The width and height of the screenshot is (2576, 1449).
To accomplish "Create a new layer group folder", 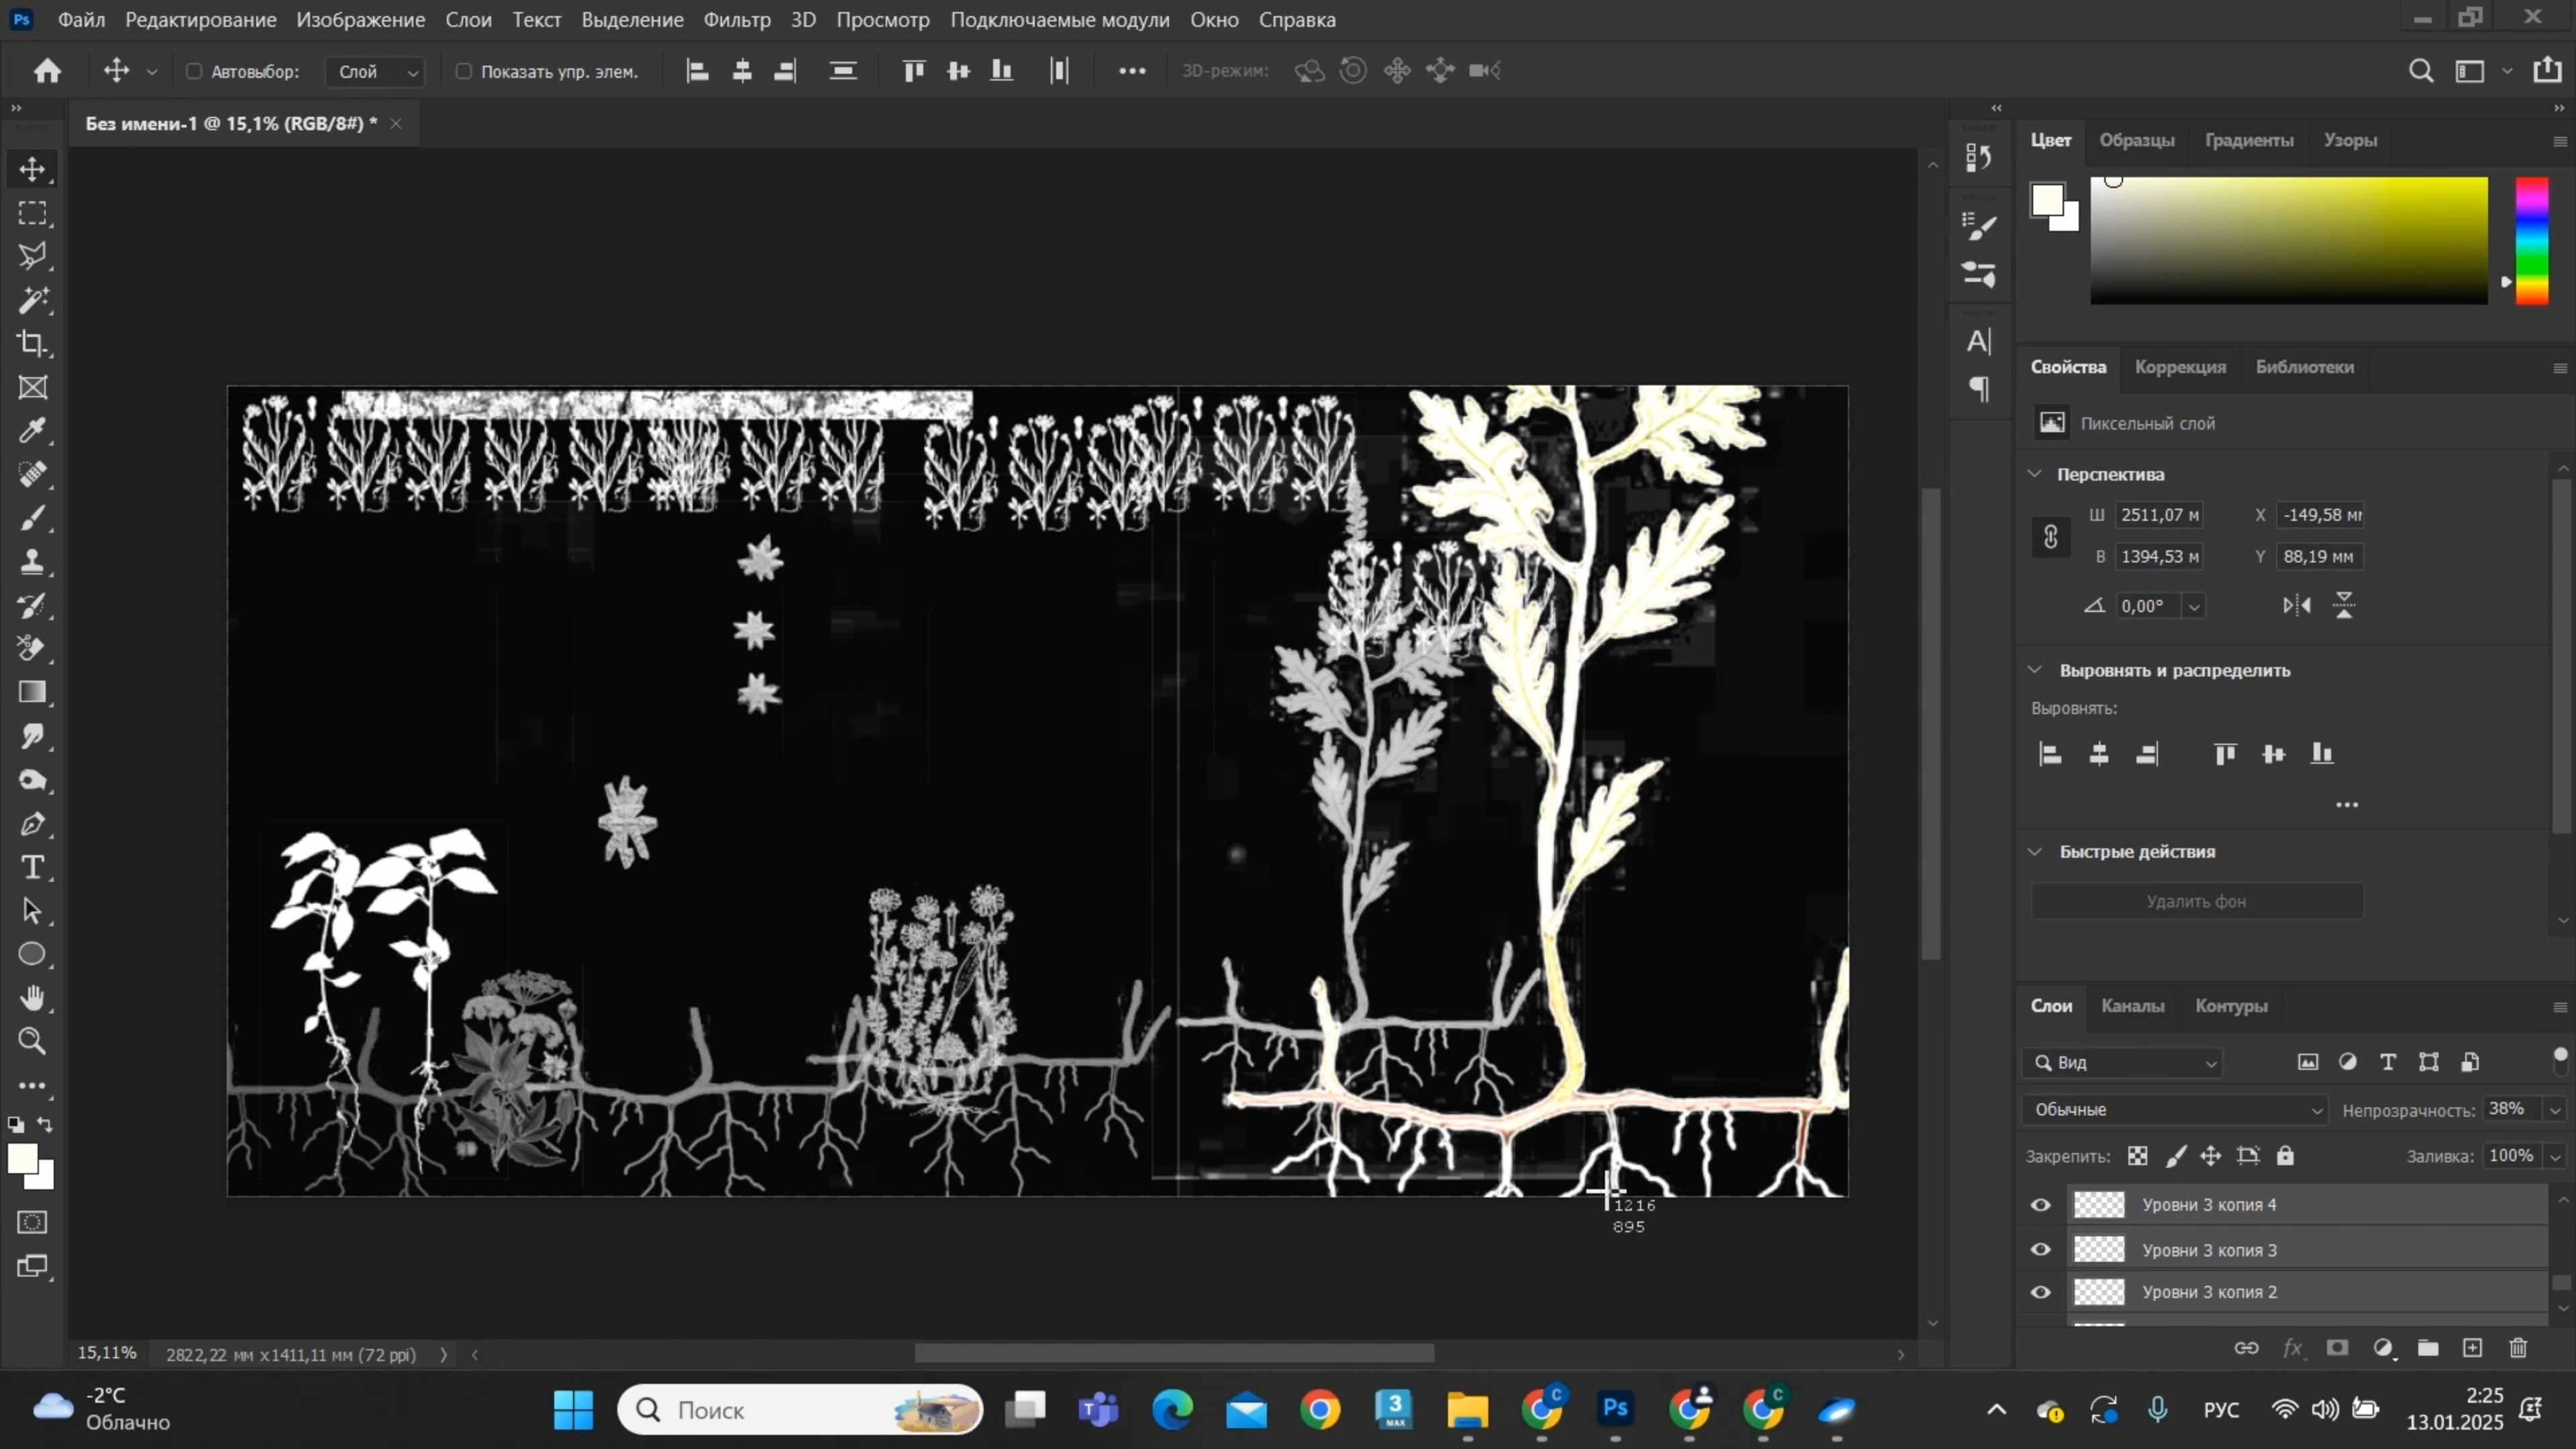I will 2427,1348.
